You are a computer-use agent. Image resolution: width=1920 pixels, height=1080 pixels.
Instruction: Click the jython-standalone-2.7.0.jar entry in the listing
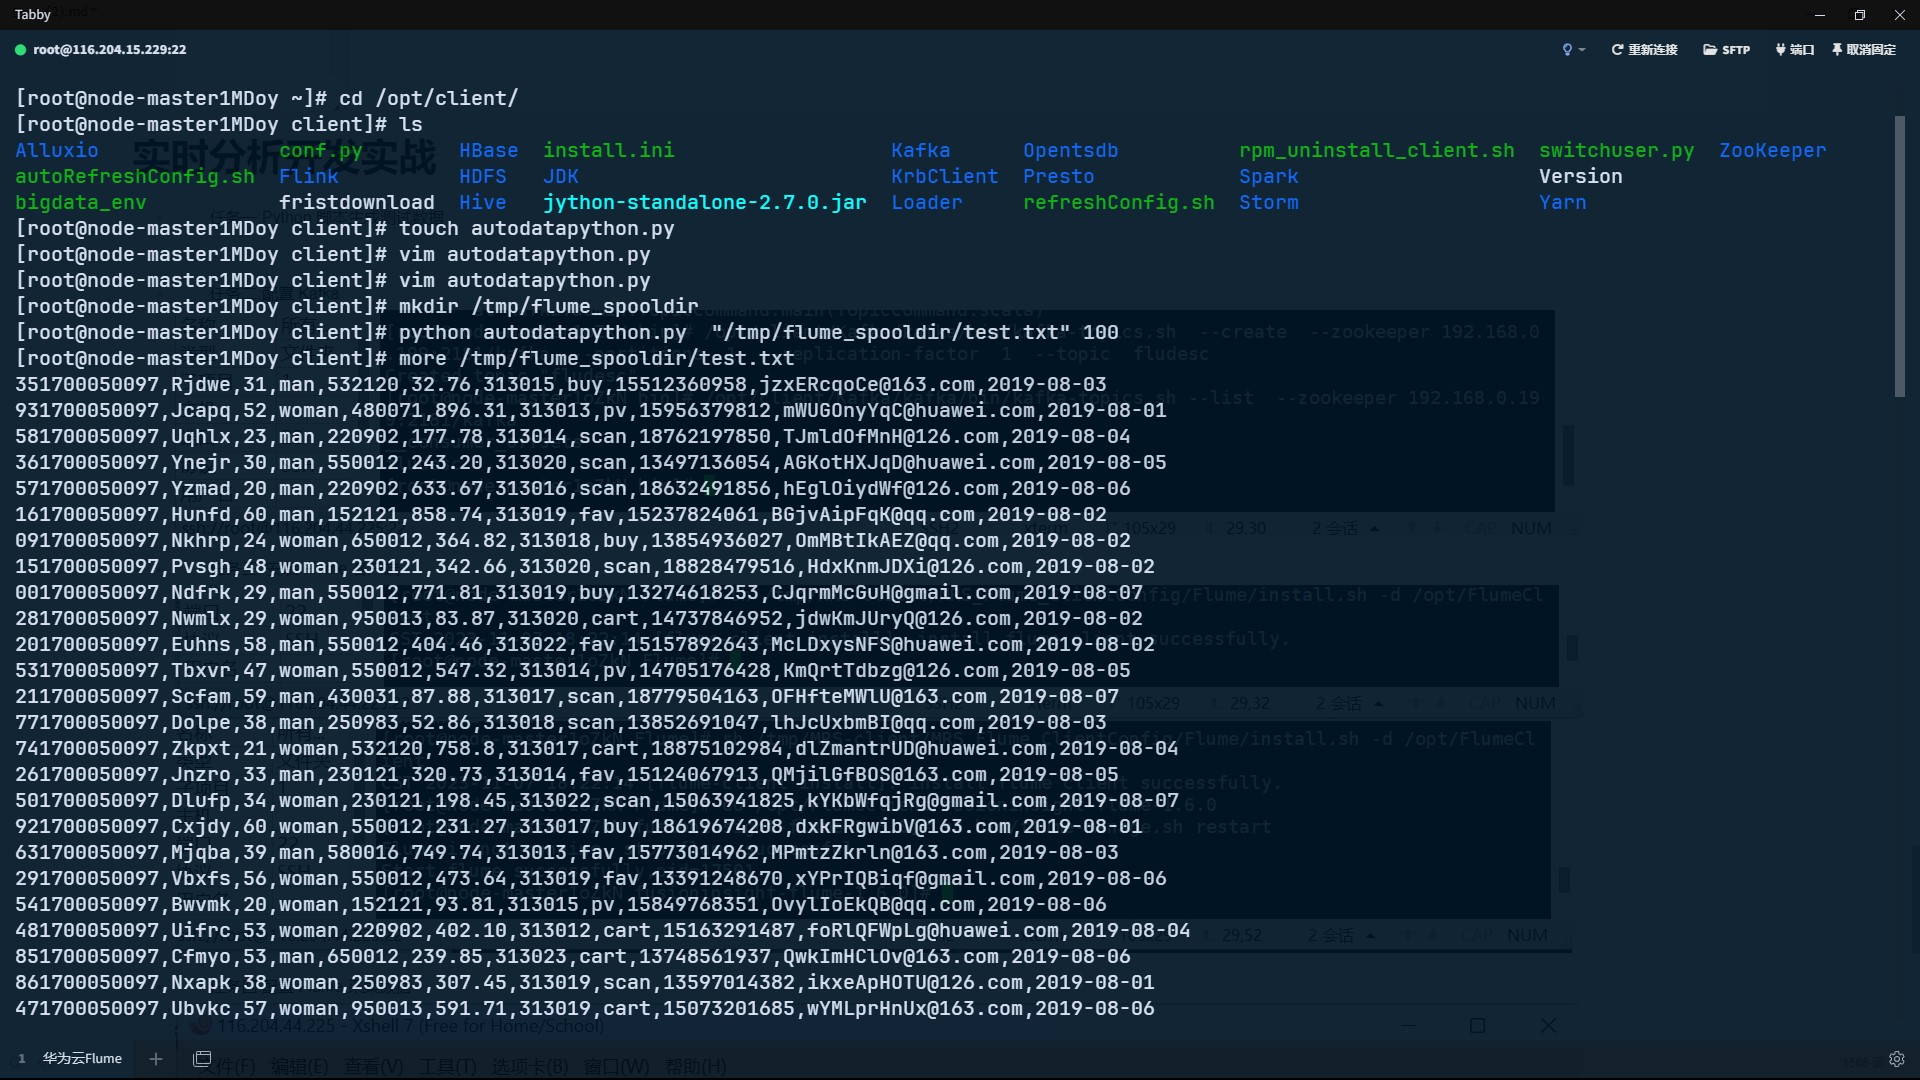[x=704, y=202]
